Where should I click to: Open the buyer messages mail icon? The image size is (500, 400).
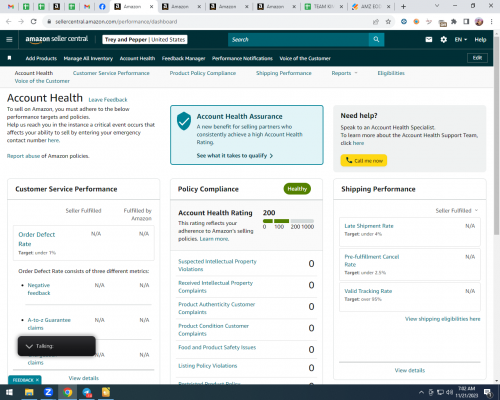(x=429, y=39)
